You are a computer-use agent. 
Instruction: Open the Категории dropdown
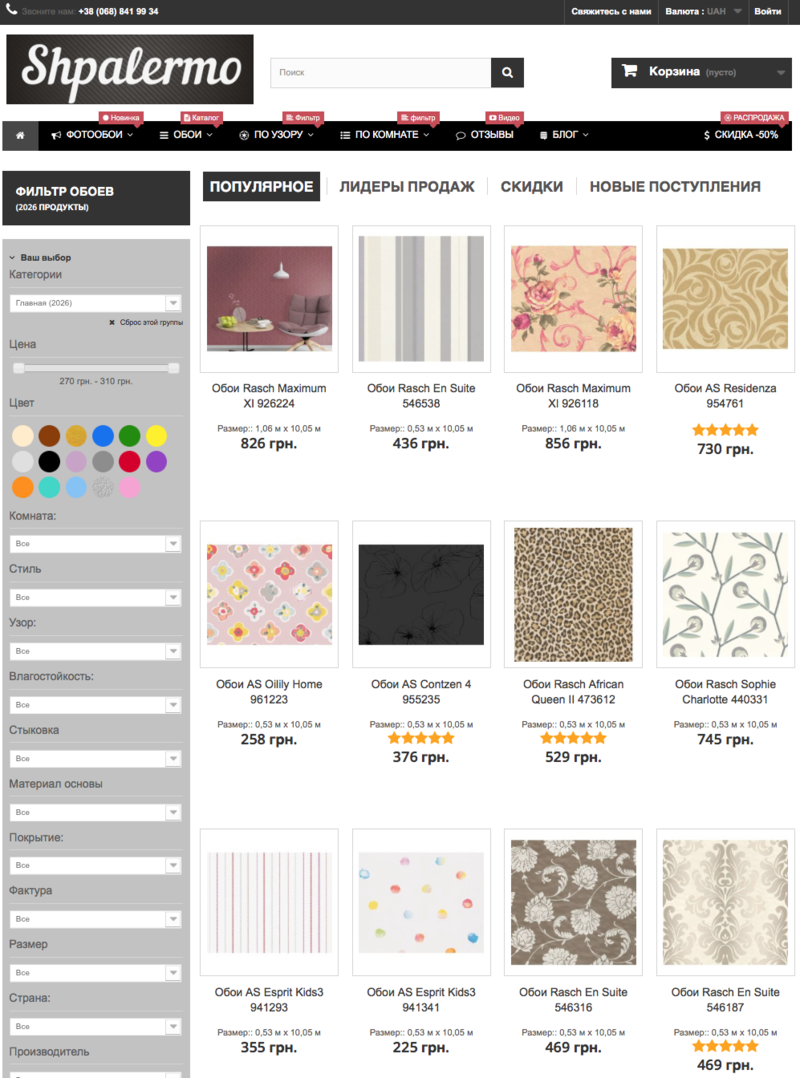pos(95,303)
